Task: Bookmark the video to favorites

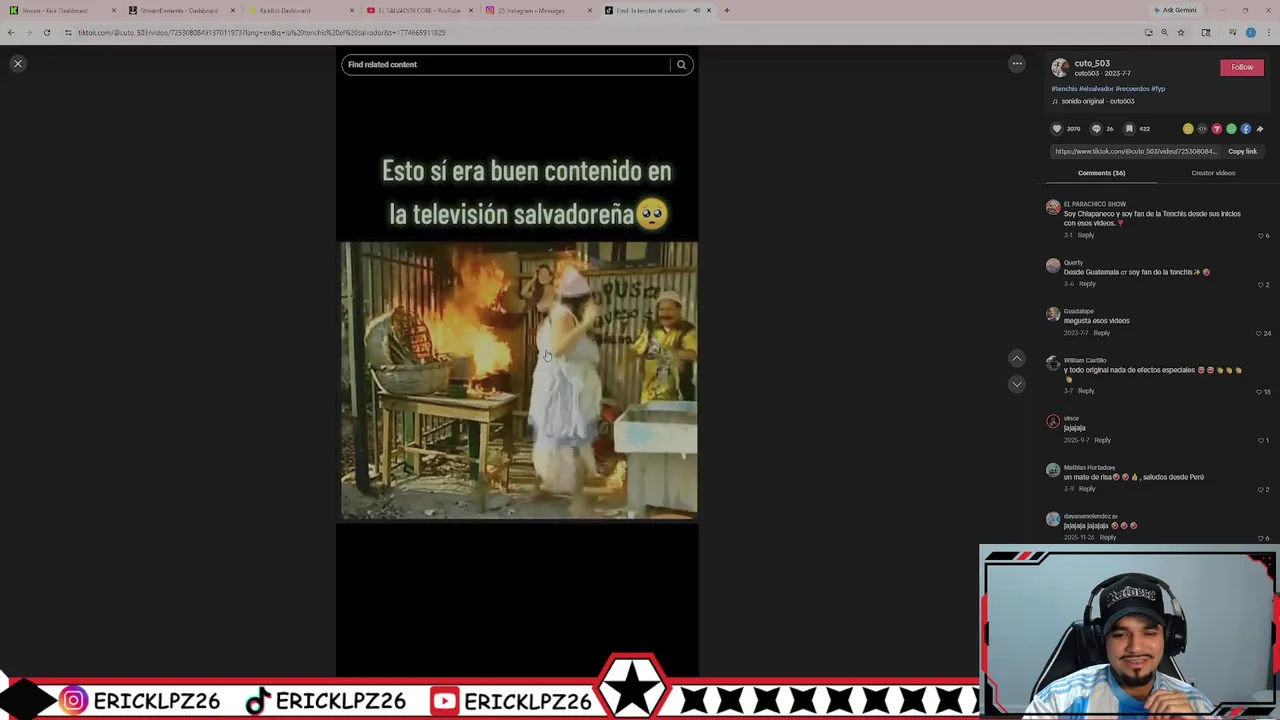Action: click(x=1129, y=129)
